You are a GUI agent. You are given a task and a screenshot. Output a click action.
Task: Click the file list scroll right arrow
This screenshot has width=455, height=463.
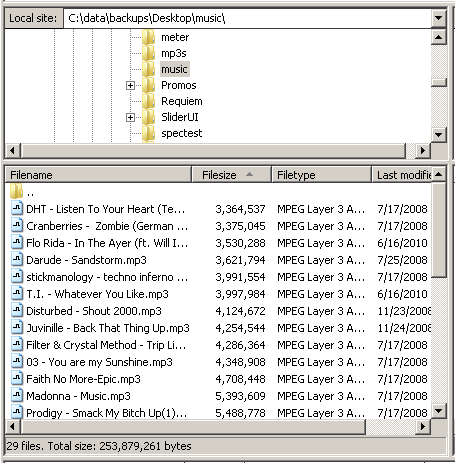(423, 426)
